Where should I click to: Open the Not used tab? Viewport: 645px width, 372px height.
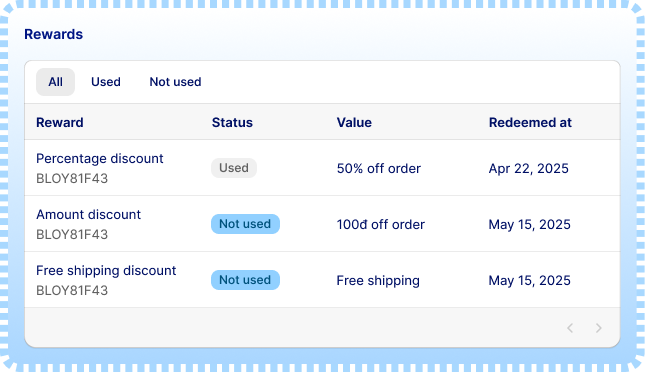tap(175, 82)
